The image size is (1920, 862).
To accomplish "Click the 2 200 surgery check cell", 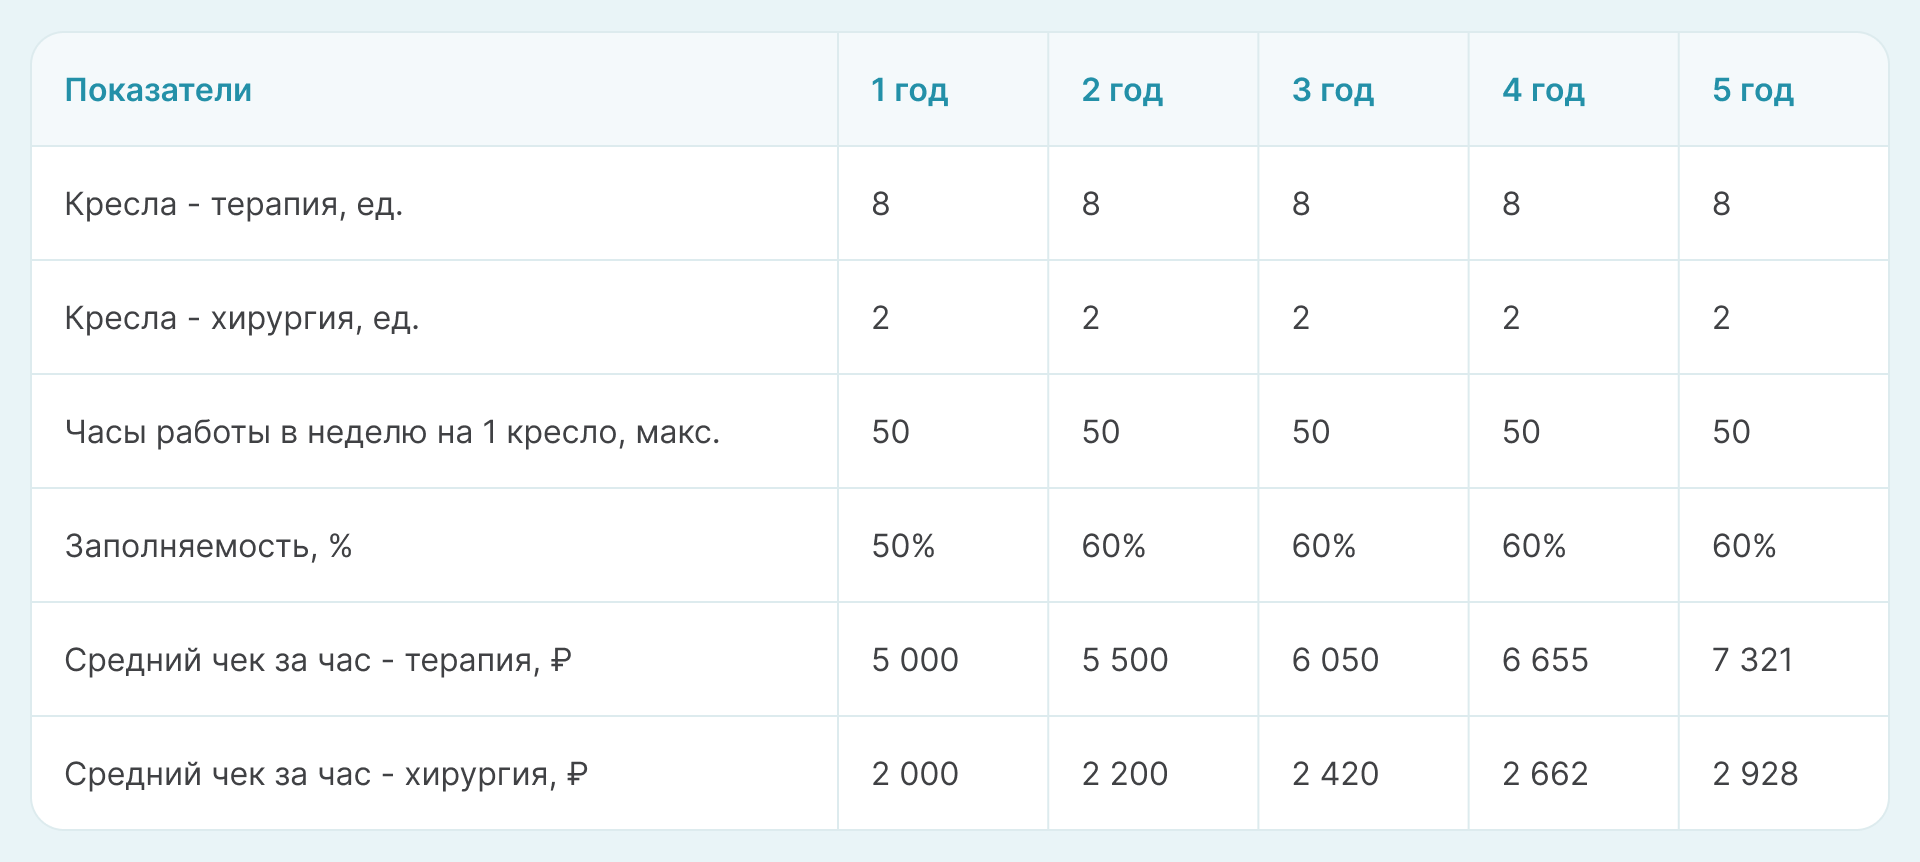I will tap(1125, 774).
